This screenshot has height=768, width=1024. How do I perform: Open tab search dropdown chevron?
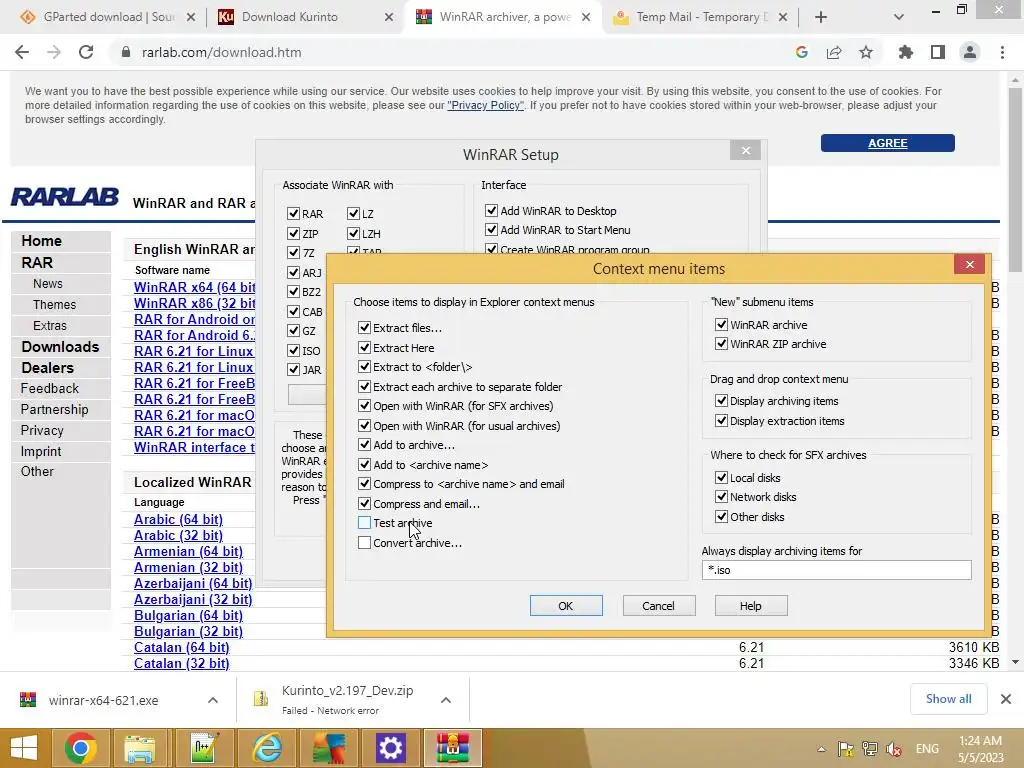(x=899, y=17)
